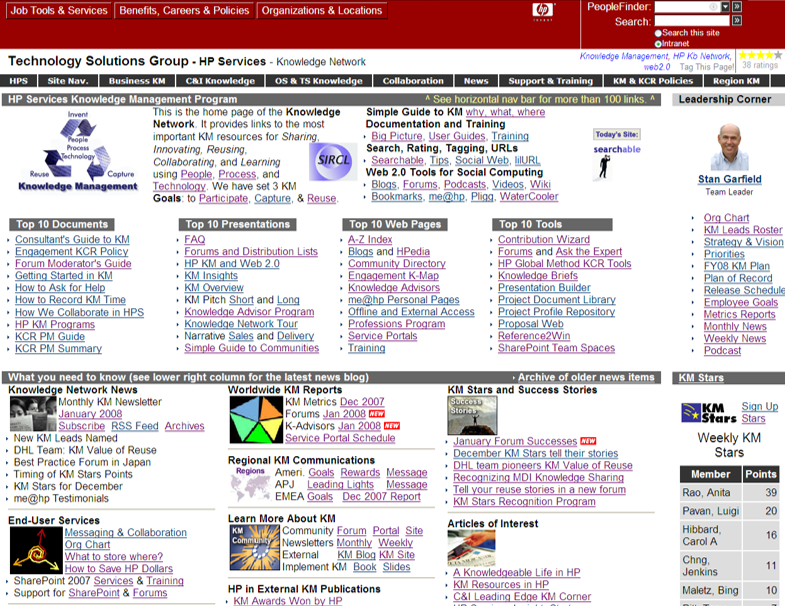Open Job Tools & Services menu
This screenshot has width=785, height=606.
[x=59, y=11]
